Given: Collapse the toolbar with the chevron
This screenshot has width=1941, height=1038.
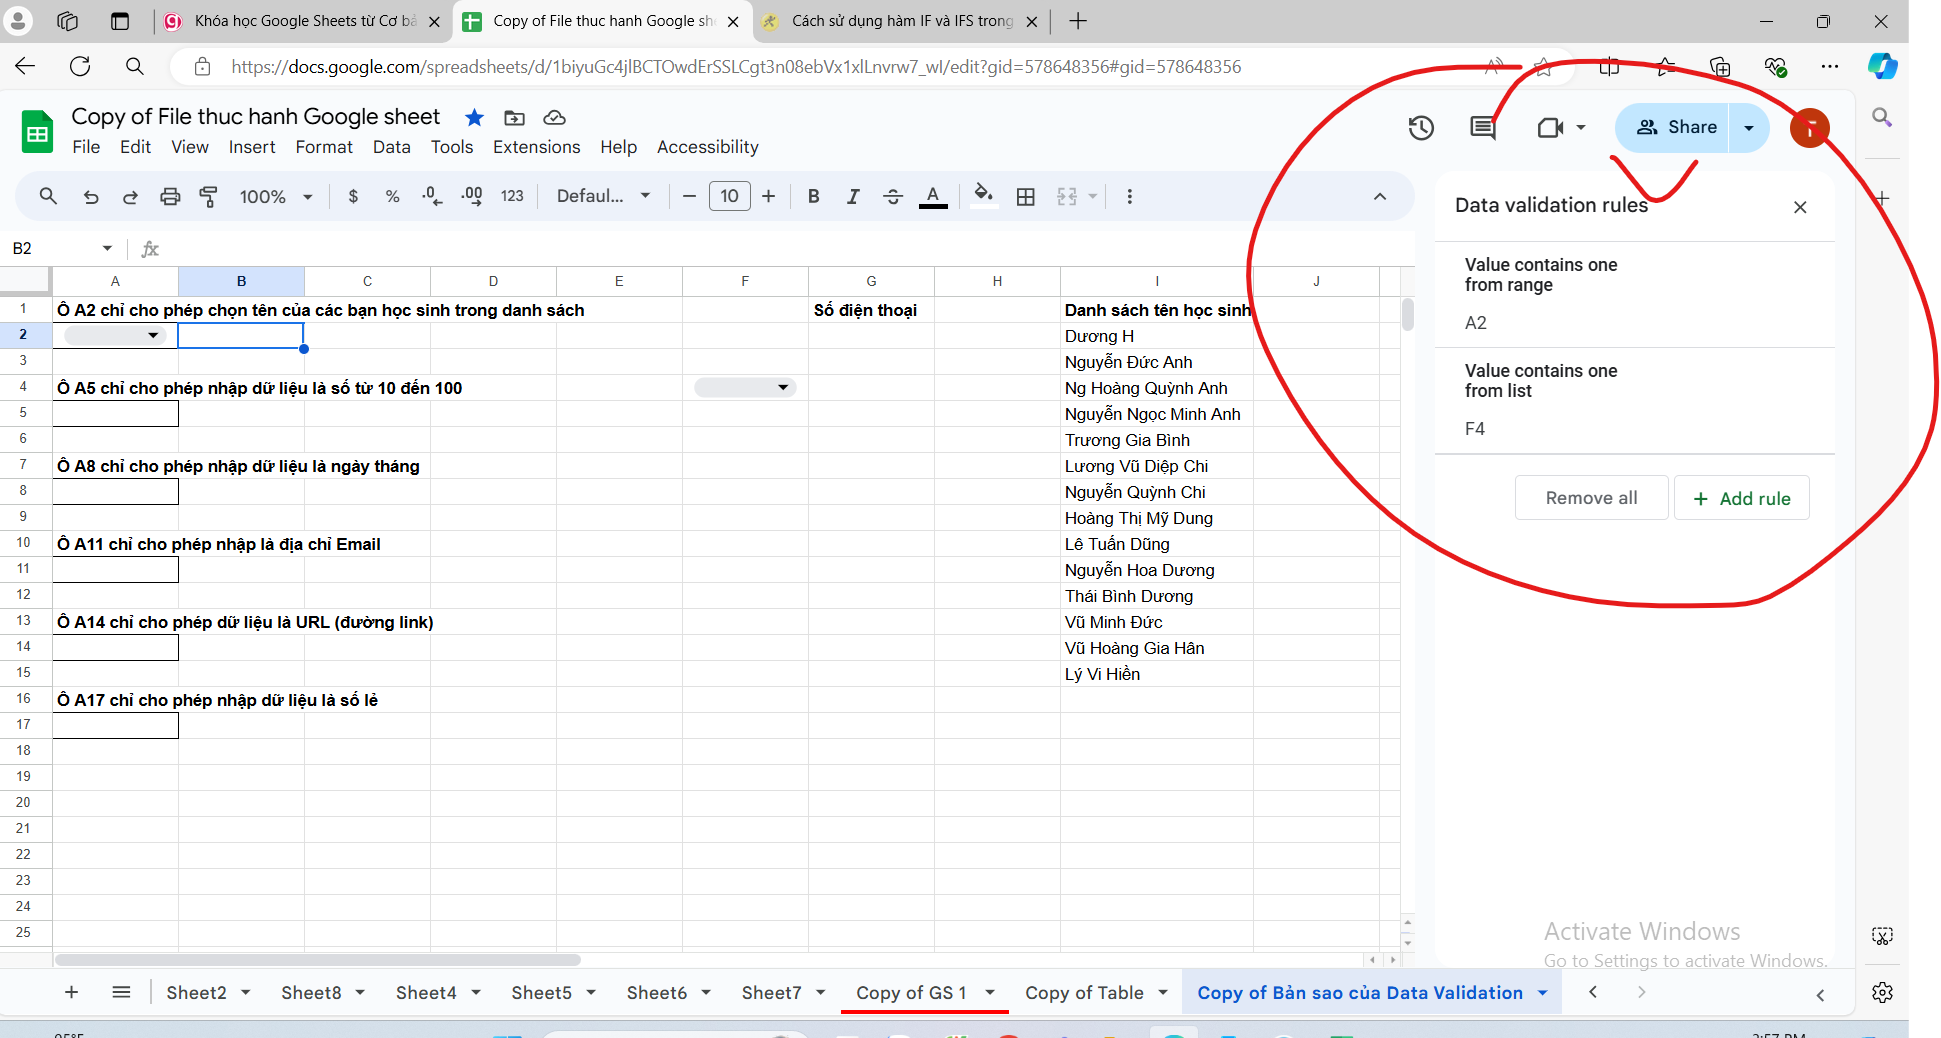Looking at the screenshot, I should coord(1380,197).
